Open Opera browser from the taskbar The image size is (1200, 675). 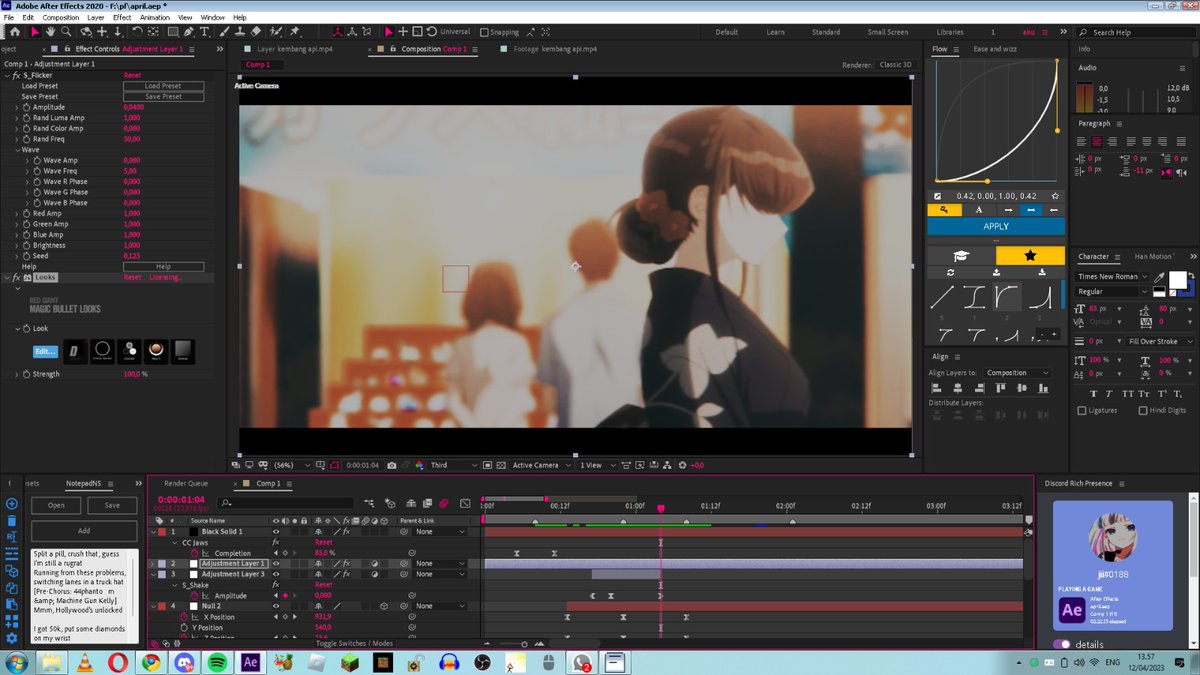(x=118, y=662)
